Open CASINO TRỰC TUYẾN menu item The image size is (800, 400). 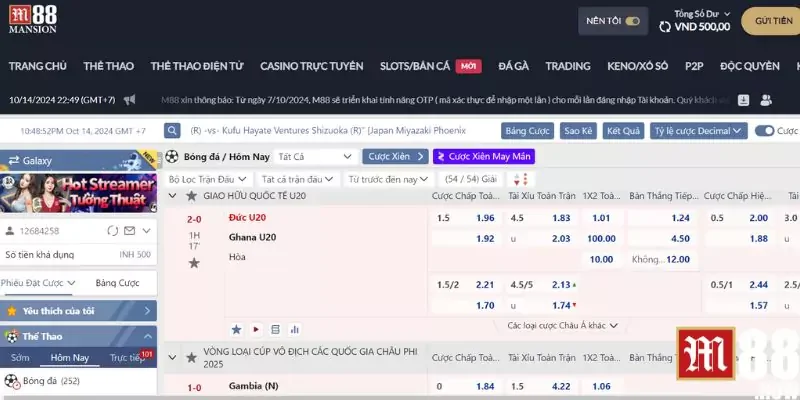point(311,66)
